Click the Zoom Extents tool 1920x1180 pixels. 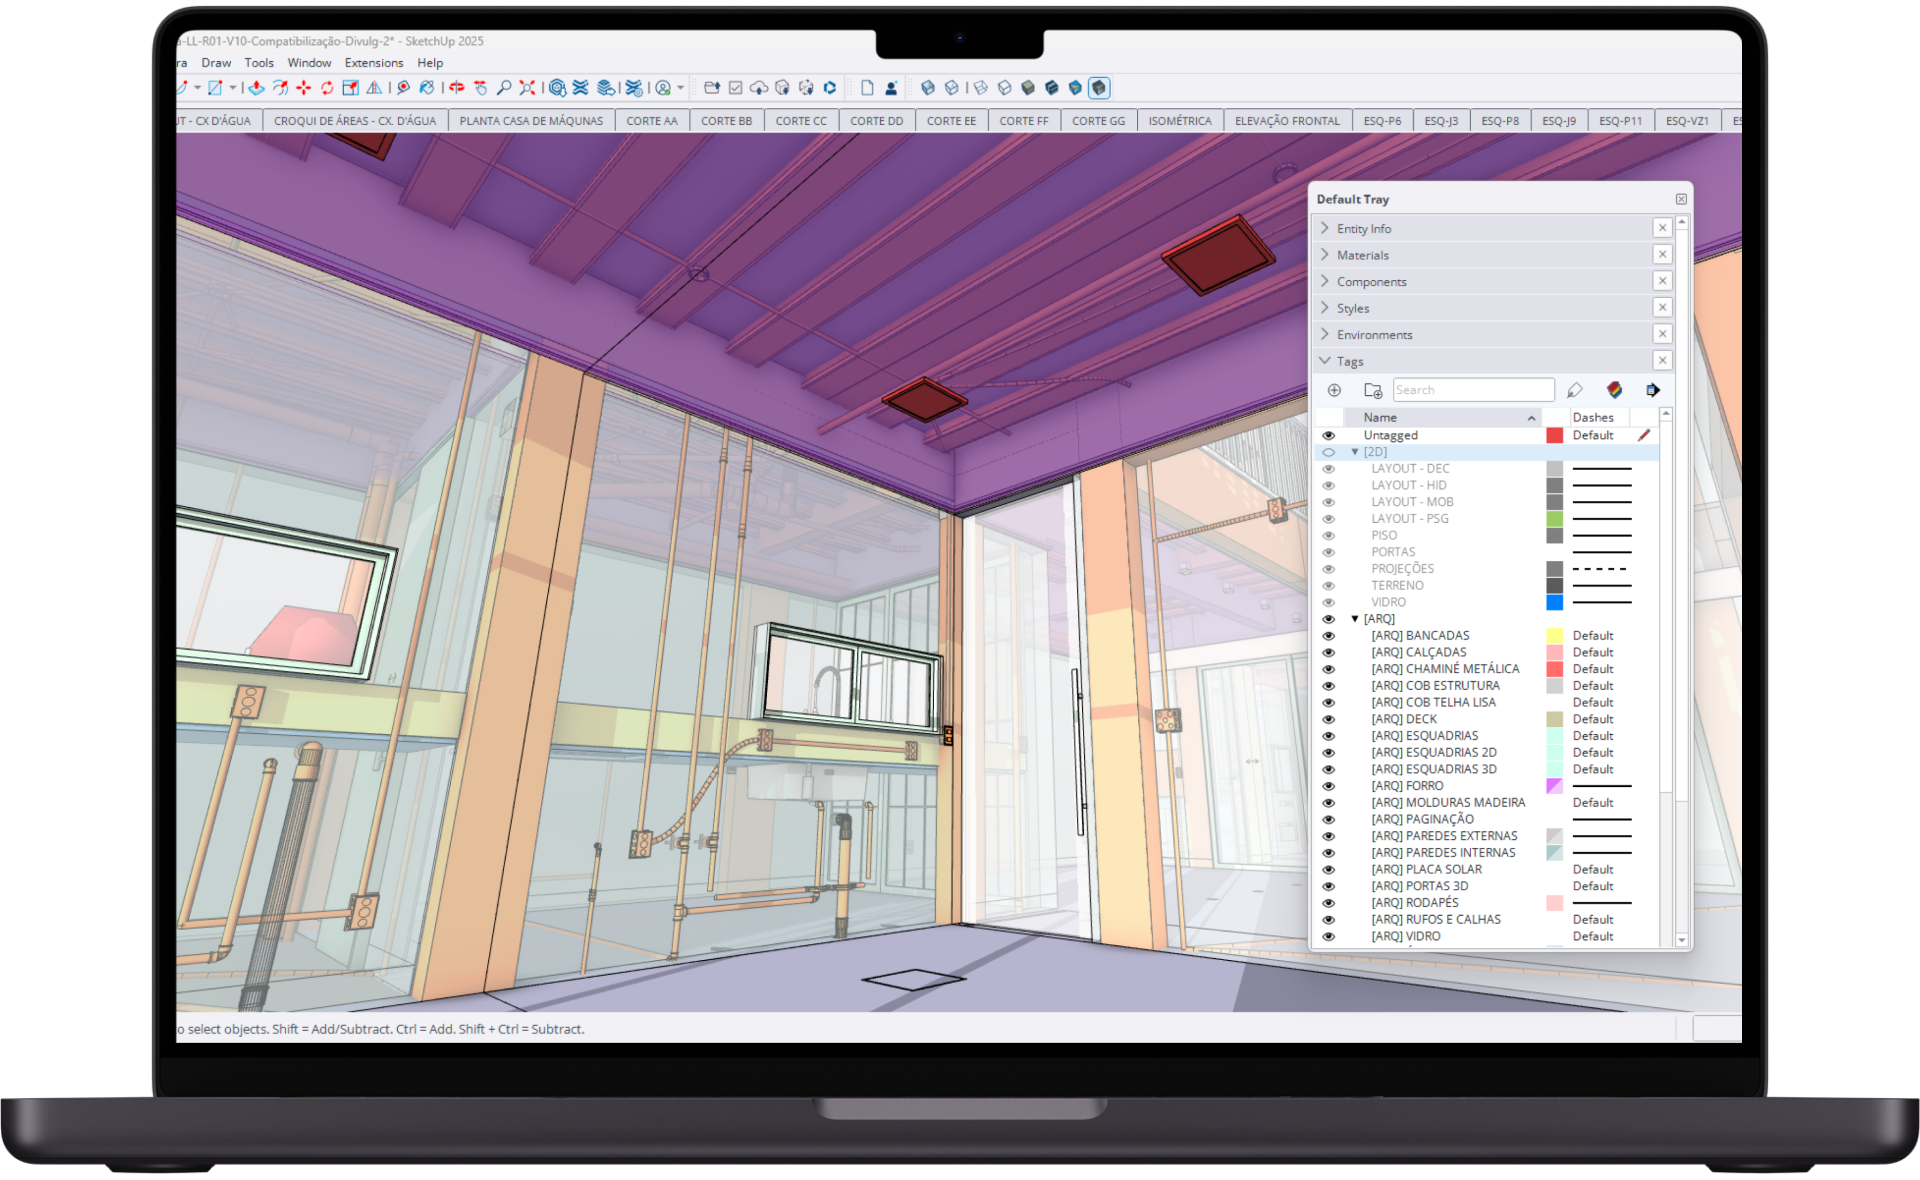(527, 88)
